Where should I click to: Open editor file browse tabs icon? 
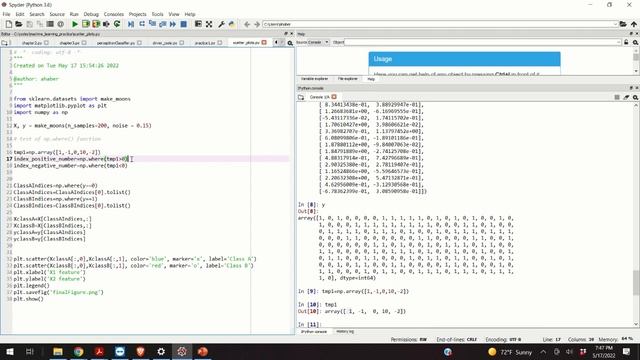4,42
